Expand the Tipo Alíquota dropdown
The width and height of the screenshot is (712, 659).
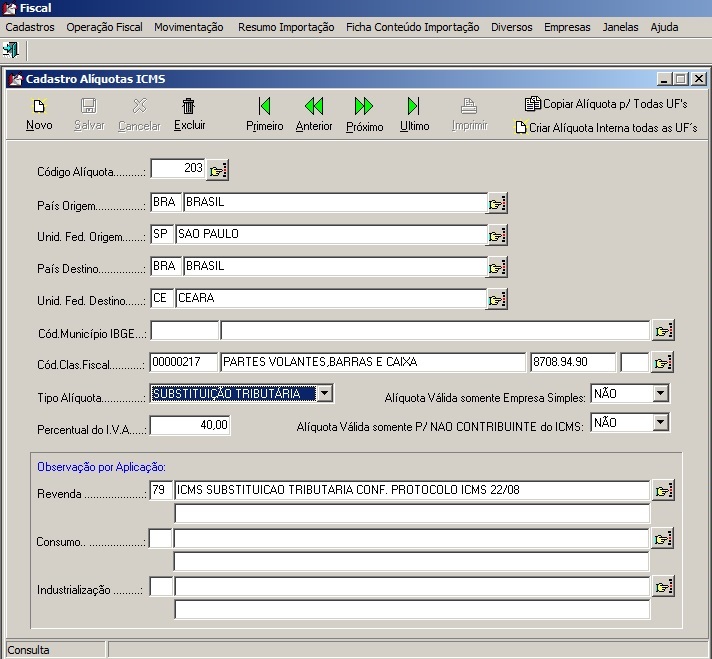324,394
